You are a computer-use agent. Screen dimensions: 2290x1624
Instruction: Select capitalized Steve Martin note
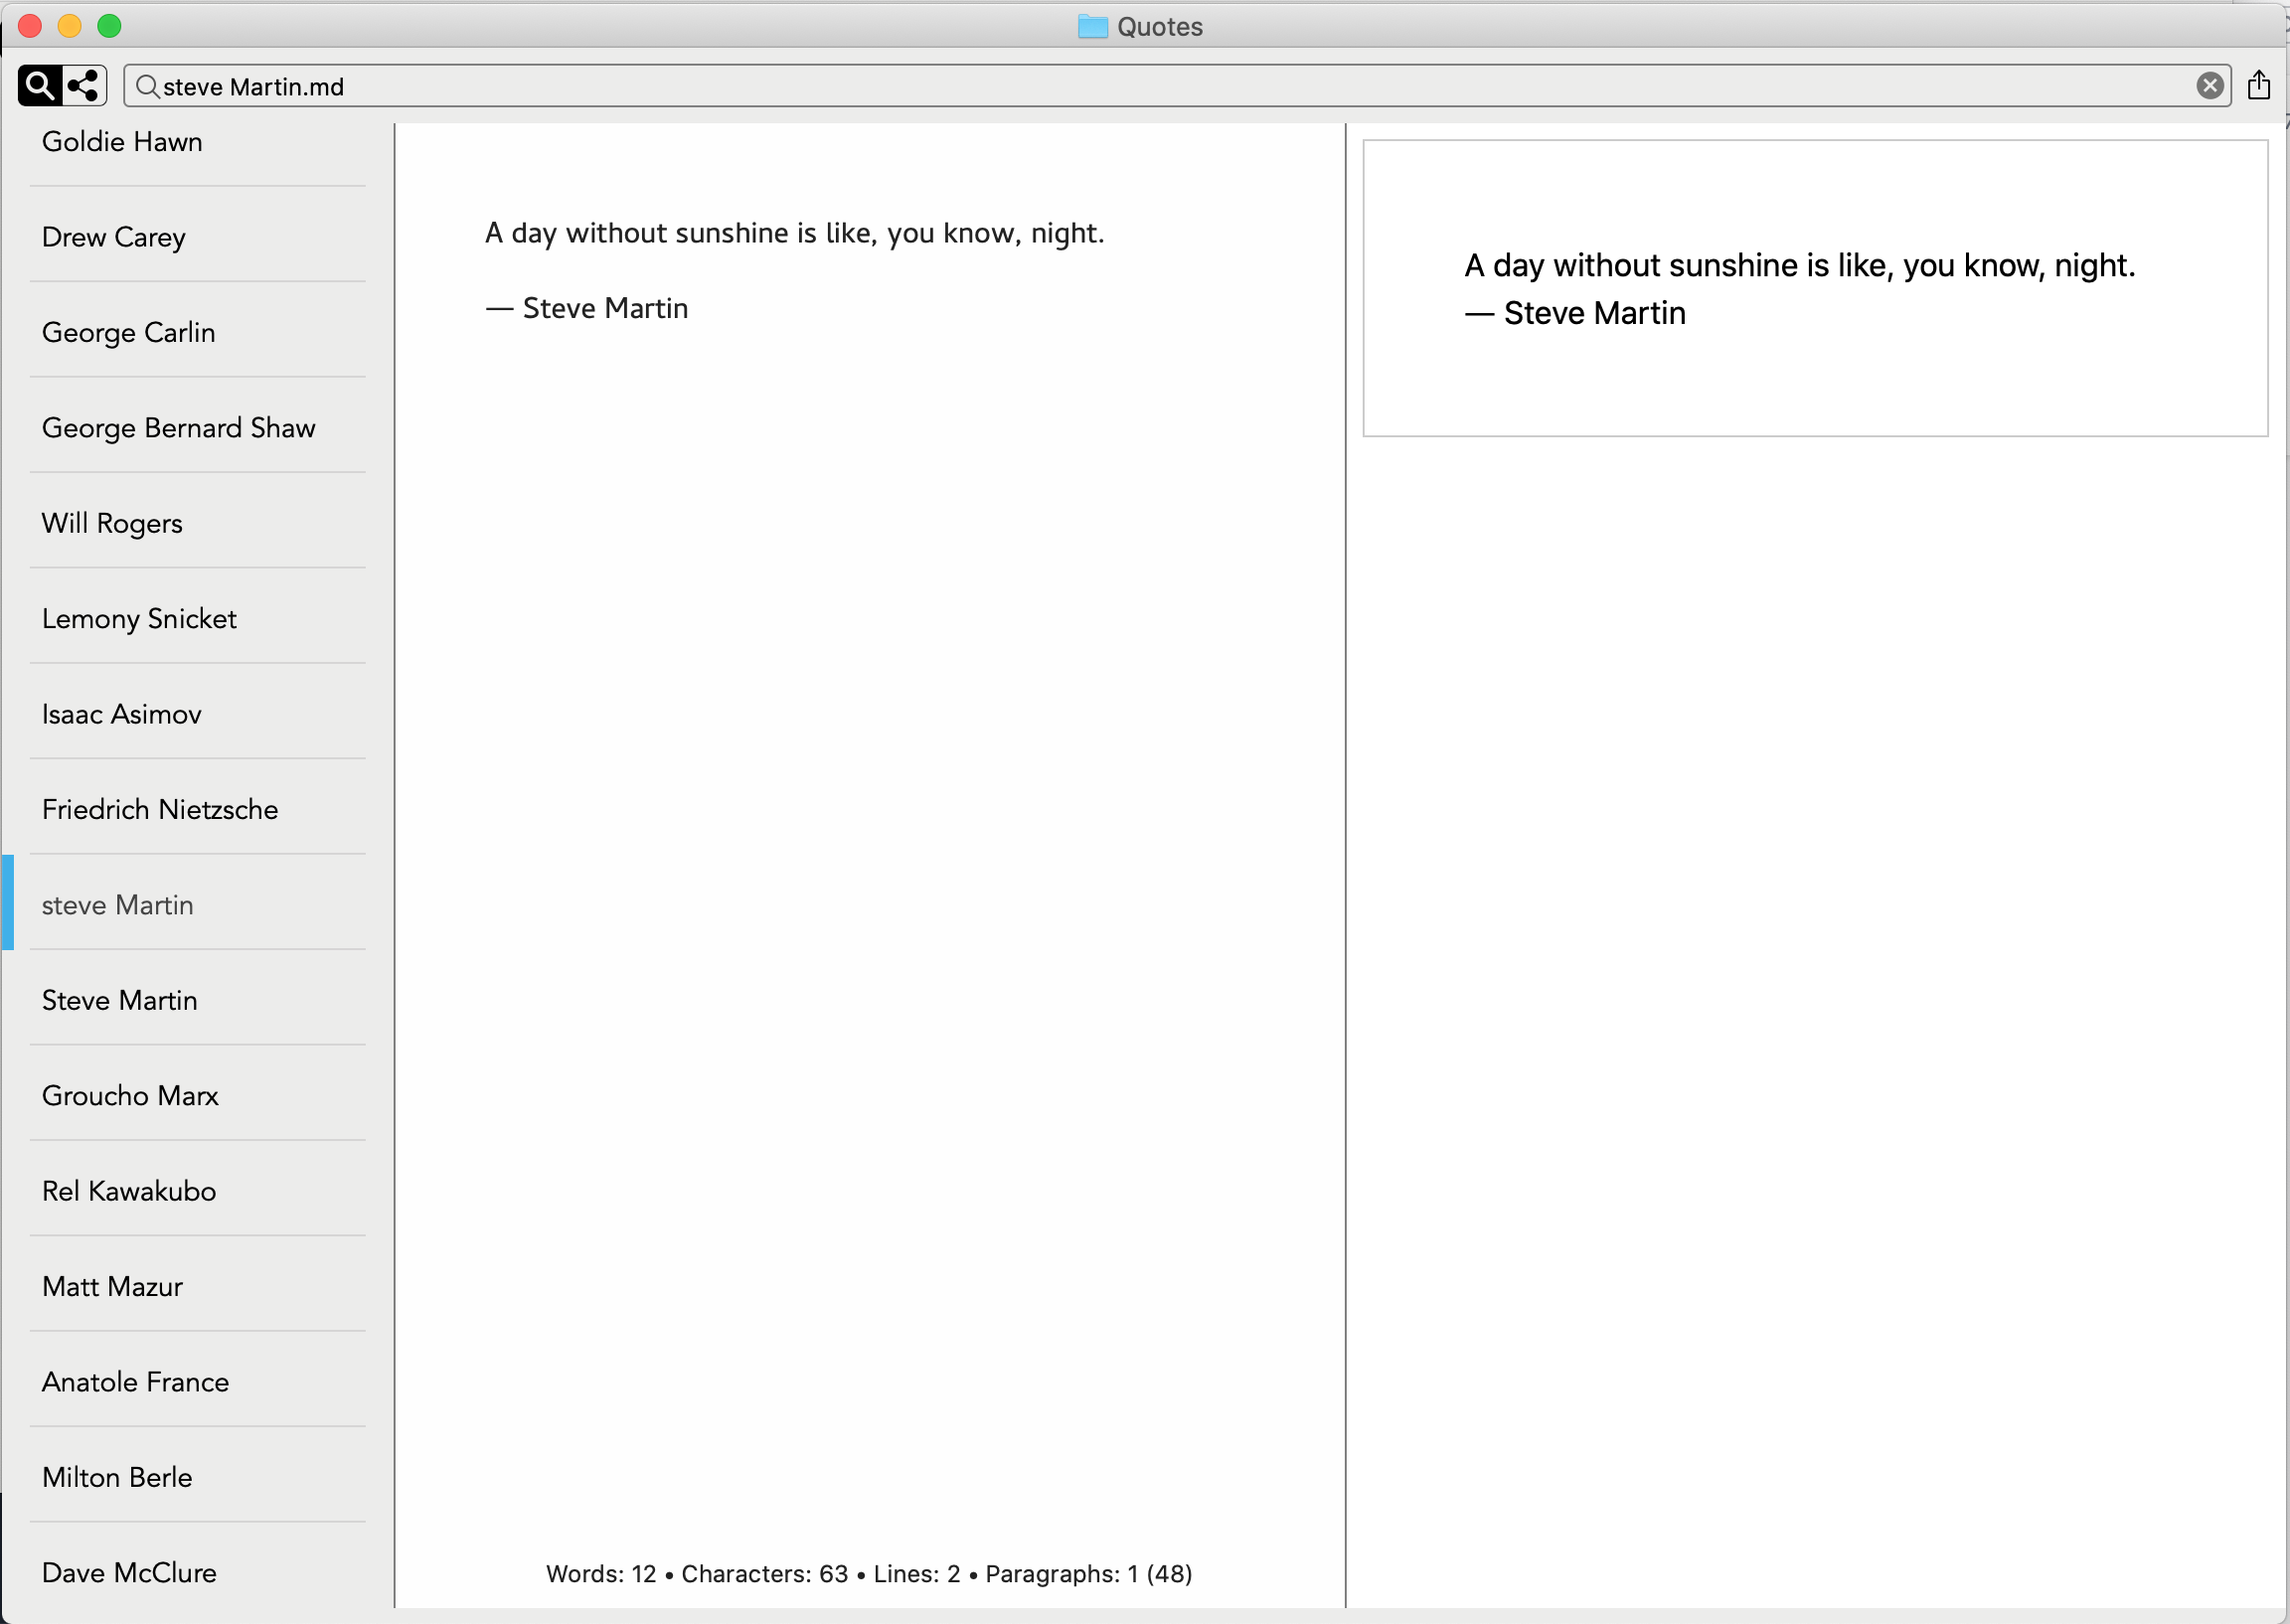[x=119, y=1000]
